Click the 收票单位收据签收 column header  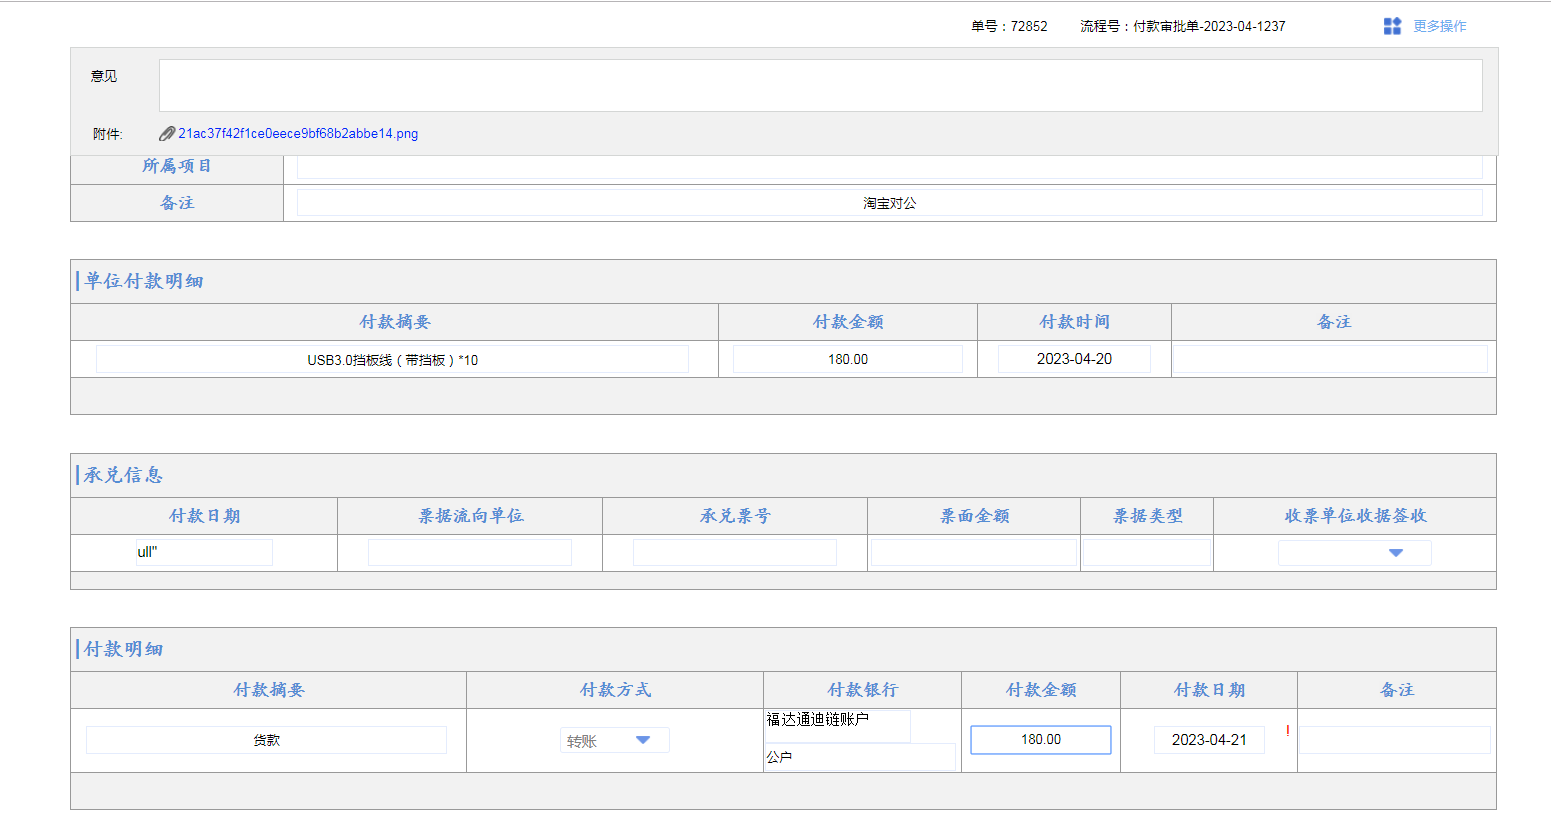coord(1355,516)
